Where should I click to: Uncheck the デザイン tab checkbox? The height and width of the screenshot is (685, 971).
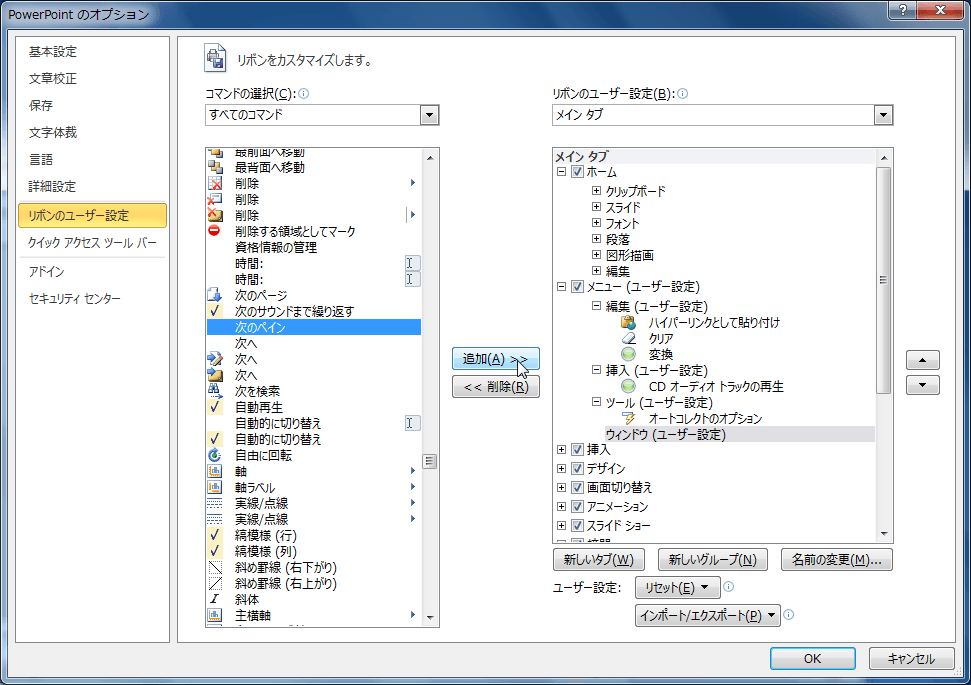tap(577, 468)
